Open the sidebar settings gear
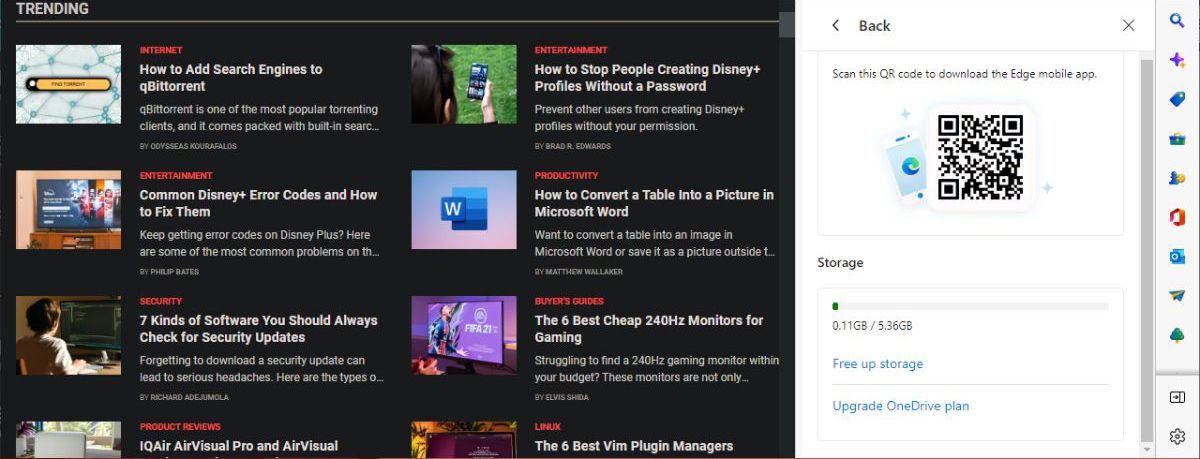This screenshot has height=459, width=1200. (1177, 436)
